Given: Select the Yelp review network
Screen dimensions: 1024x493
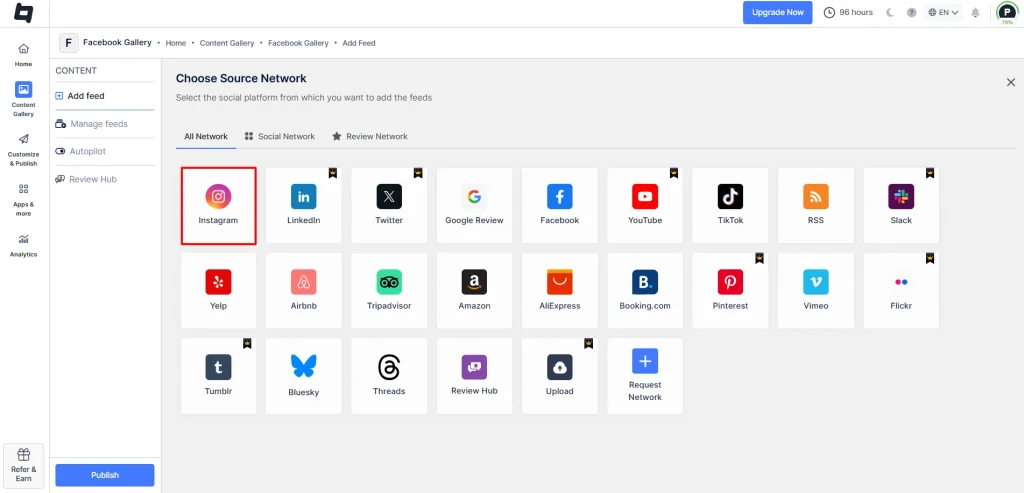Looking at the screenshot, I should pos(218,290).
